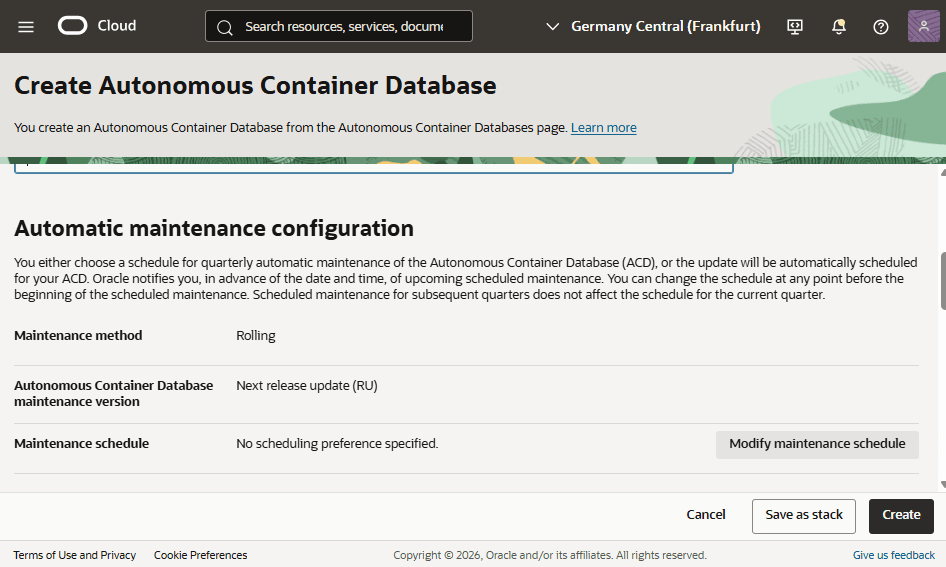Screen dimensions: 946x567
Task: Click Give us feedback link
Action: 894,555
